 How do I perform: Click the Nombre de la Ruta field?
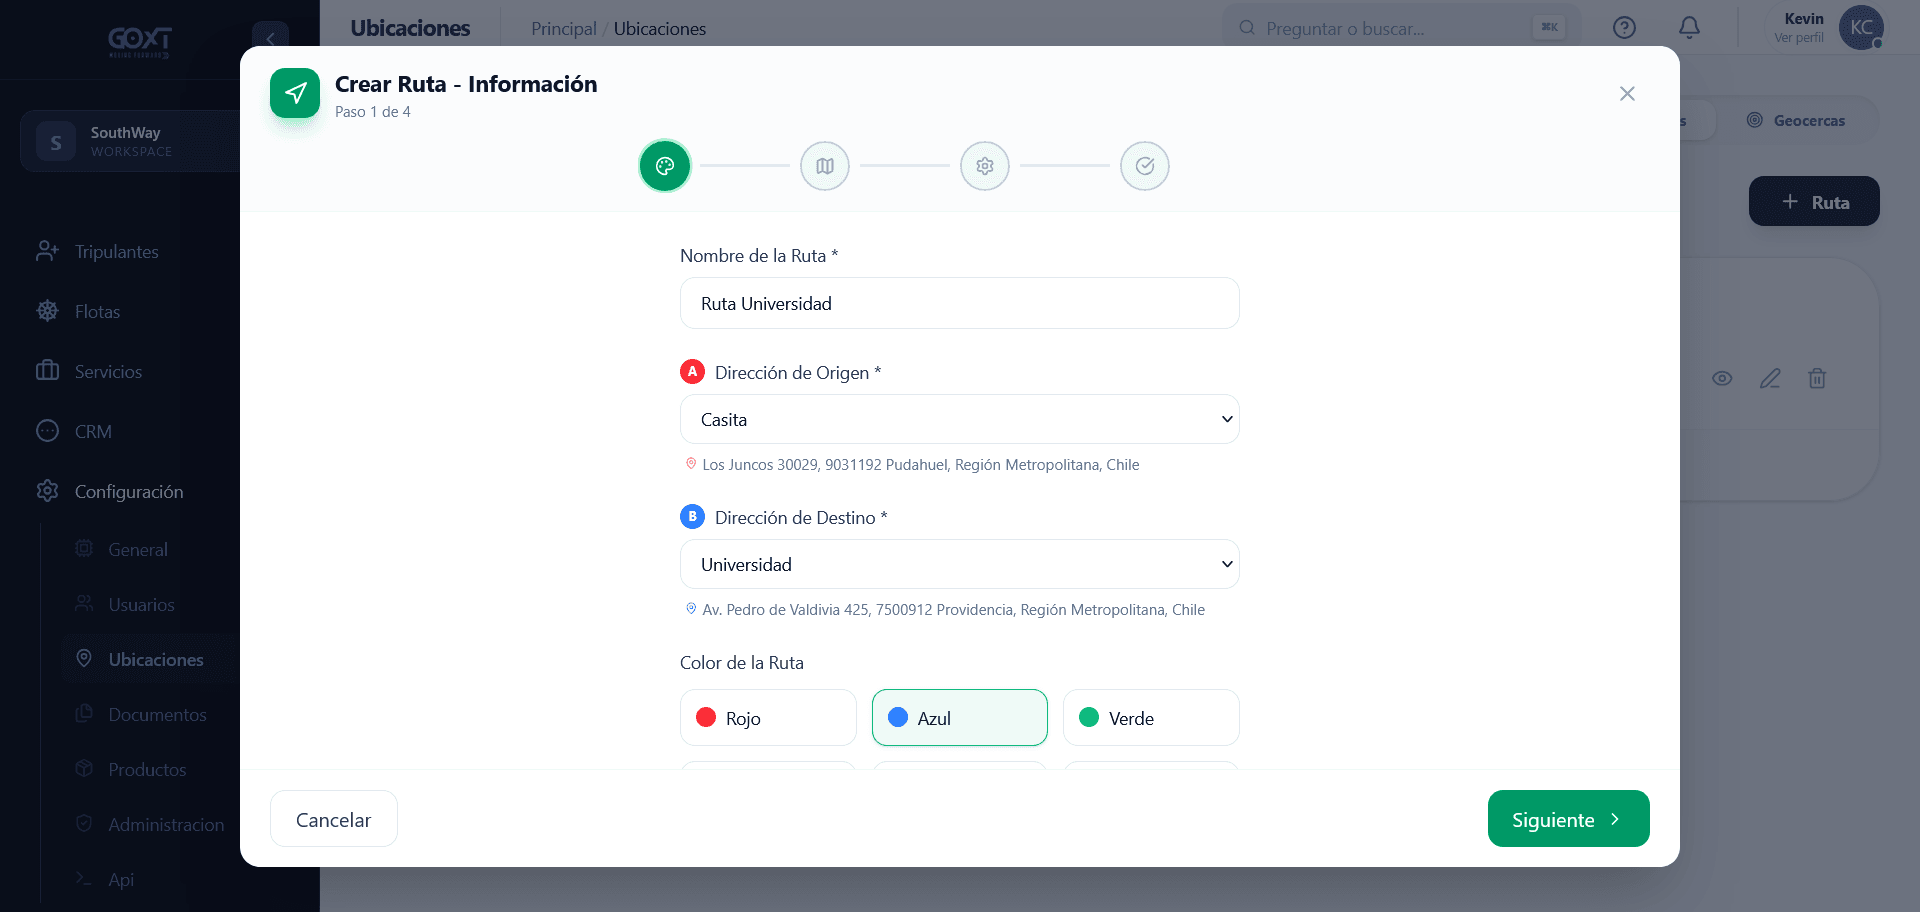(x=960, y=303)
